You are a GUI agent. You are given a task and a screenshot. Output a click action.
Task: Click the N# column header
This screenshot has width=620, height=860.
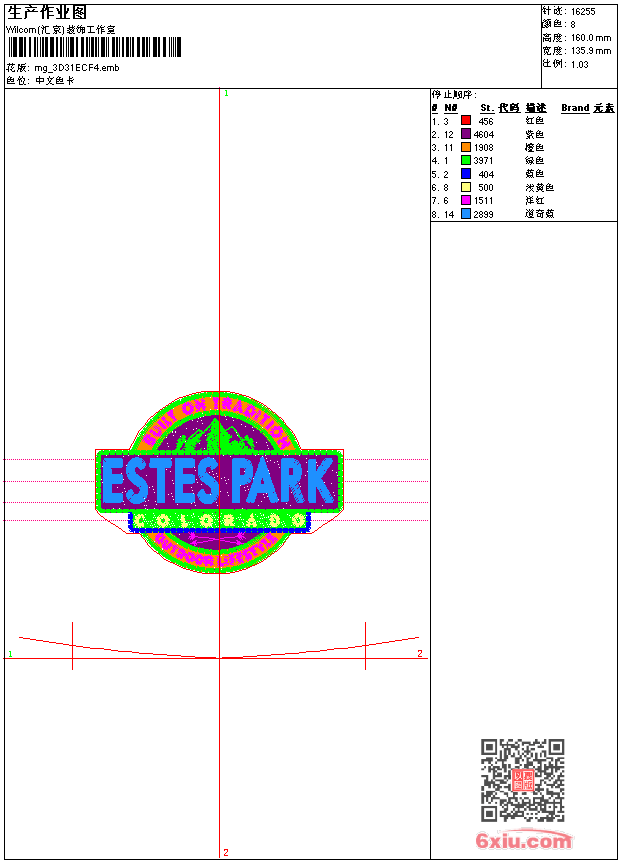coord(450,108)
